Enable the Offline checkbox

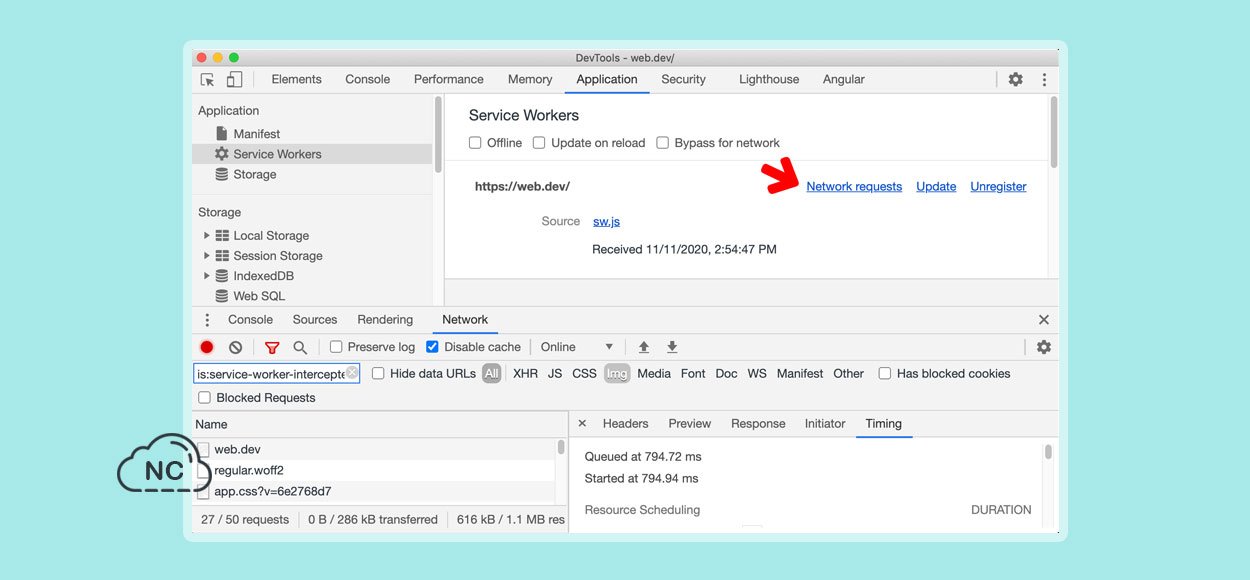(x=475, y=143)
